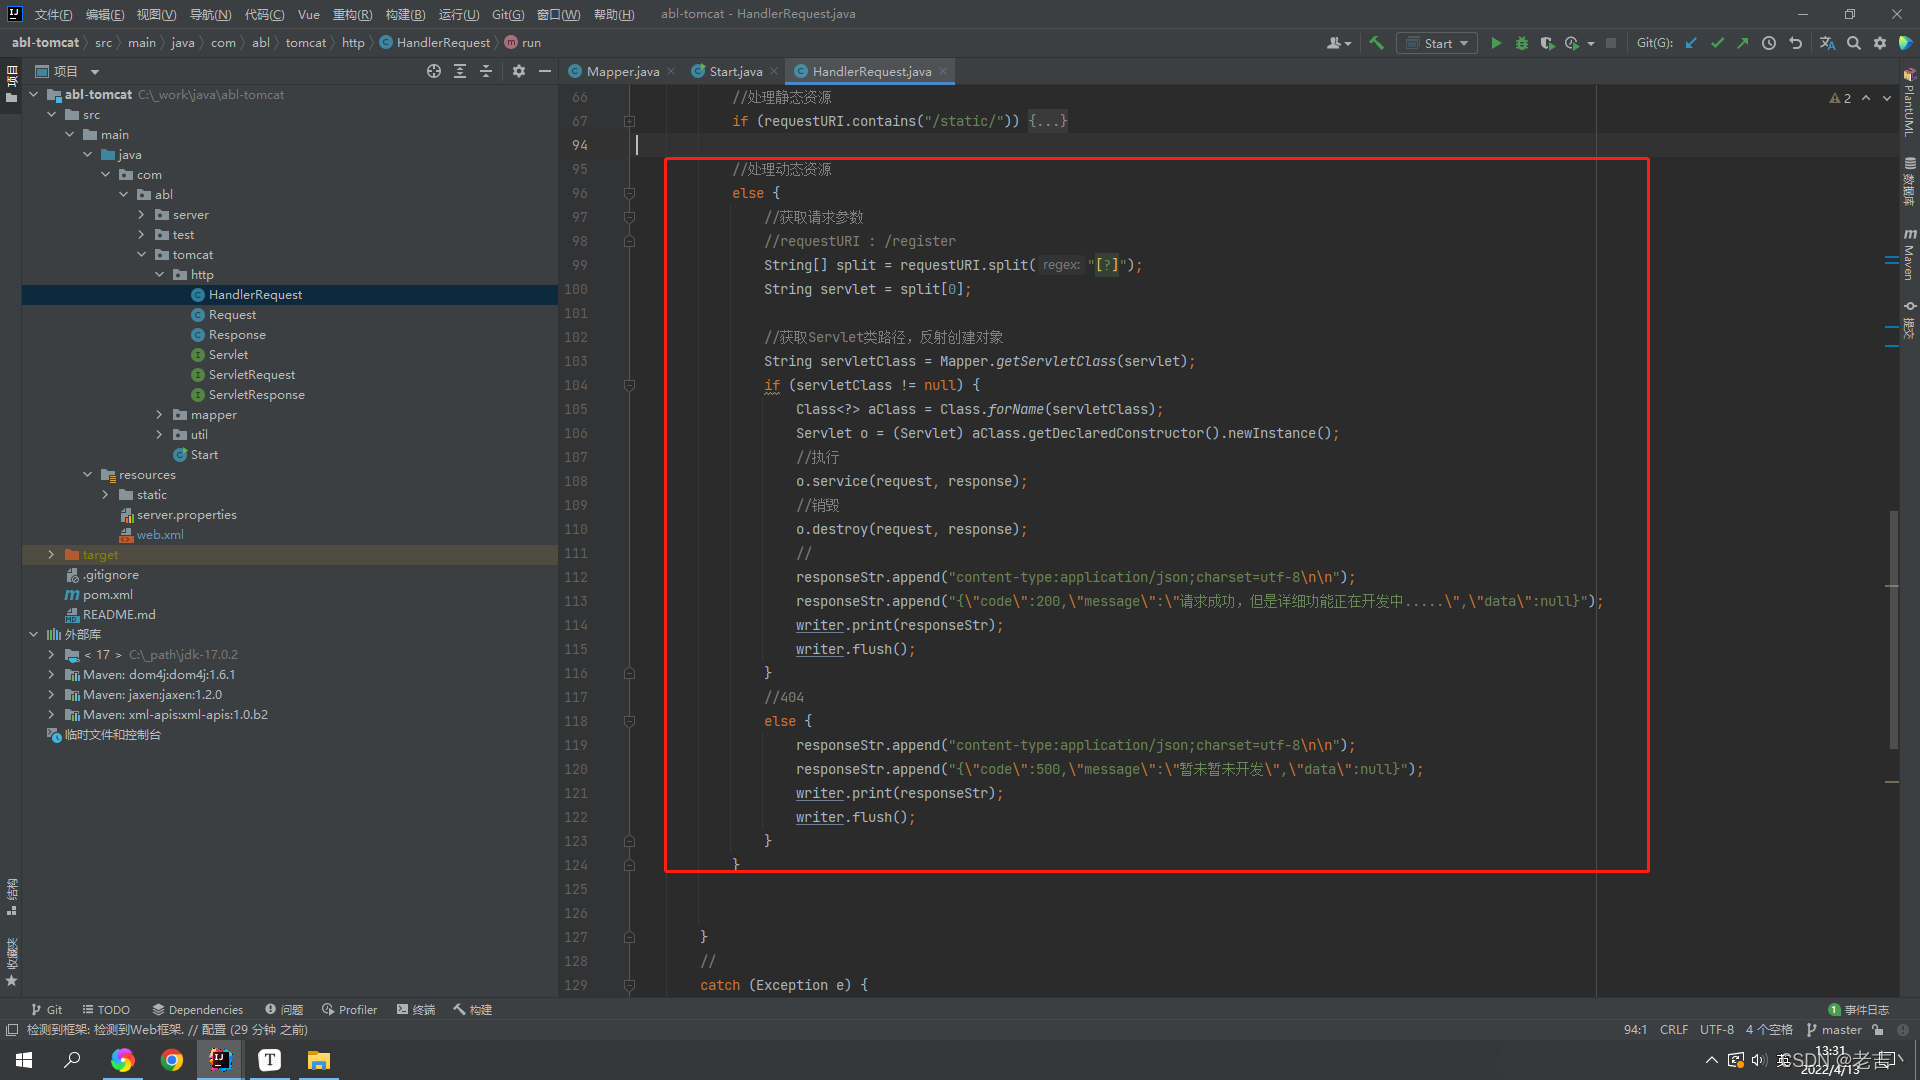The image size is (1920, 1080).
Task: Toggle fold on line 67 if-block
Action: click(x=629, y=121)
